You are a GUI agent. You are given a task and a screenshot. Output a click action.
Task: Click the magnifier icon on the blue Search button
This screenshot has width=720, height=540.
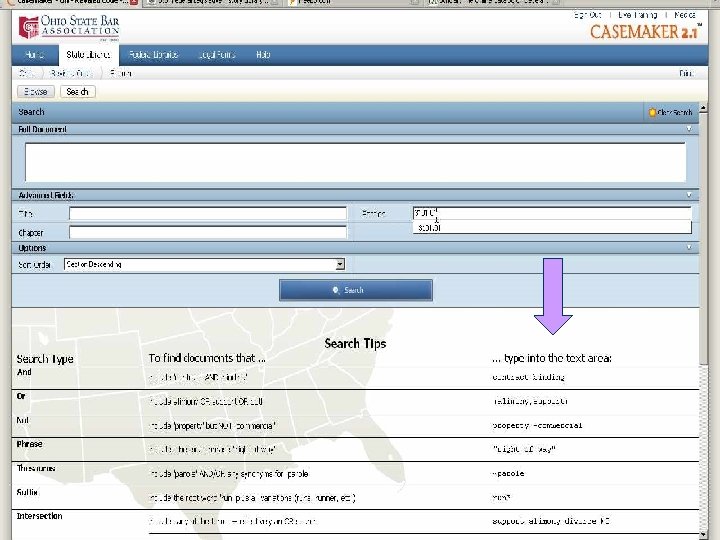pos(336,290)
